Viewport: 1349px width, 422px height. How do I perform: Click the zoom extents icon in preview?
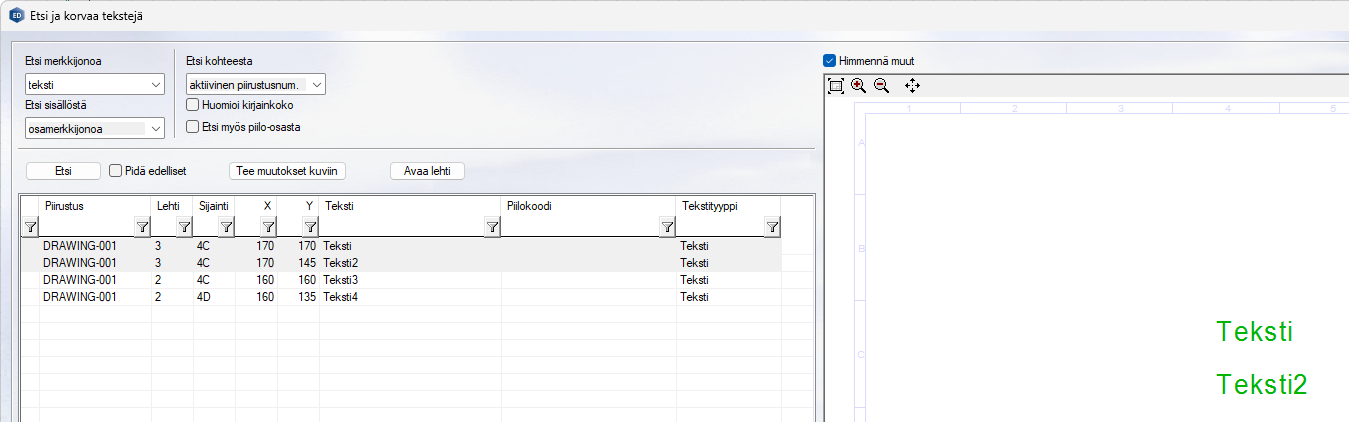pos(836,86)
